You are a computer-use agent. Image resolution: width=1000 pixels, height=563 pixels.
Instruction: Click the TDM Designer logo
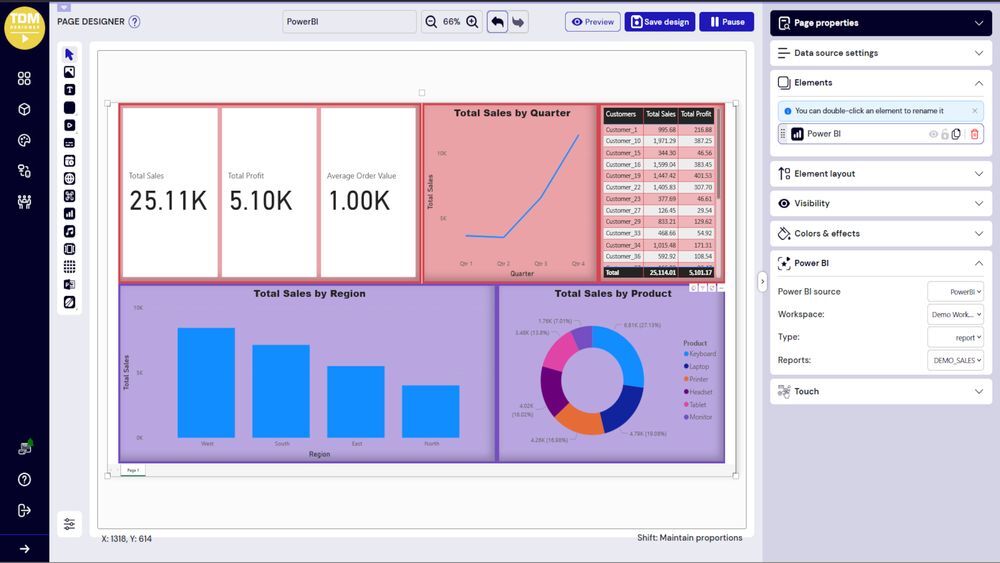(x=24, y=28)
